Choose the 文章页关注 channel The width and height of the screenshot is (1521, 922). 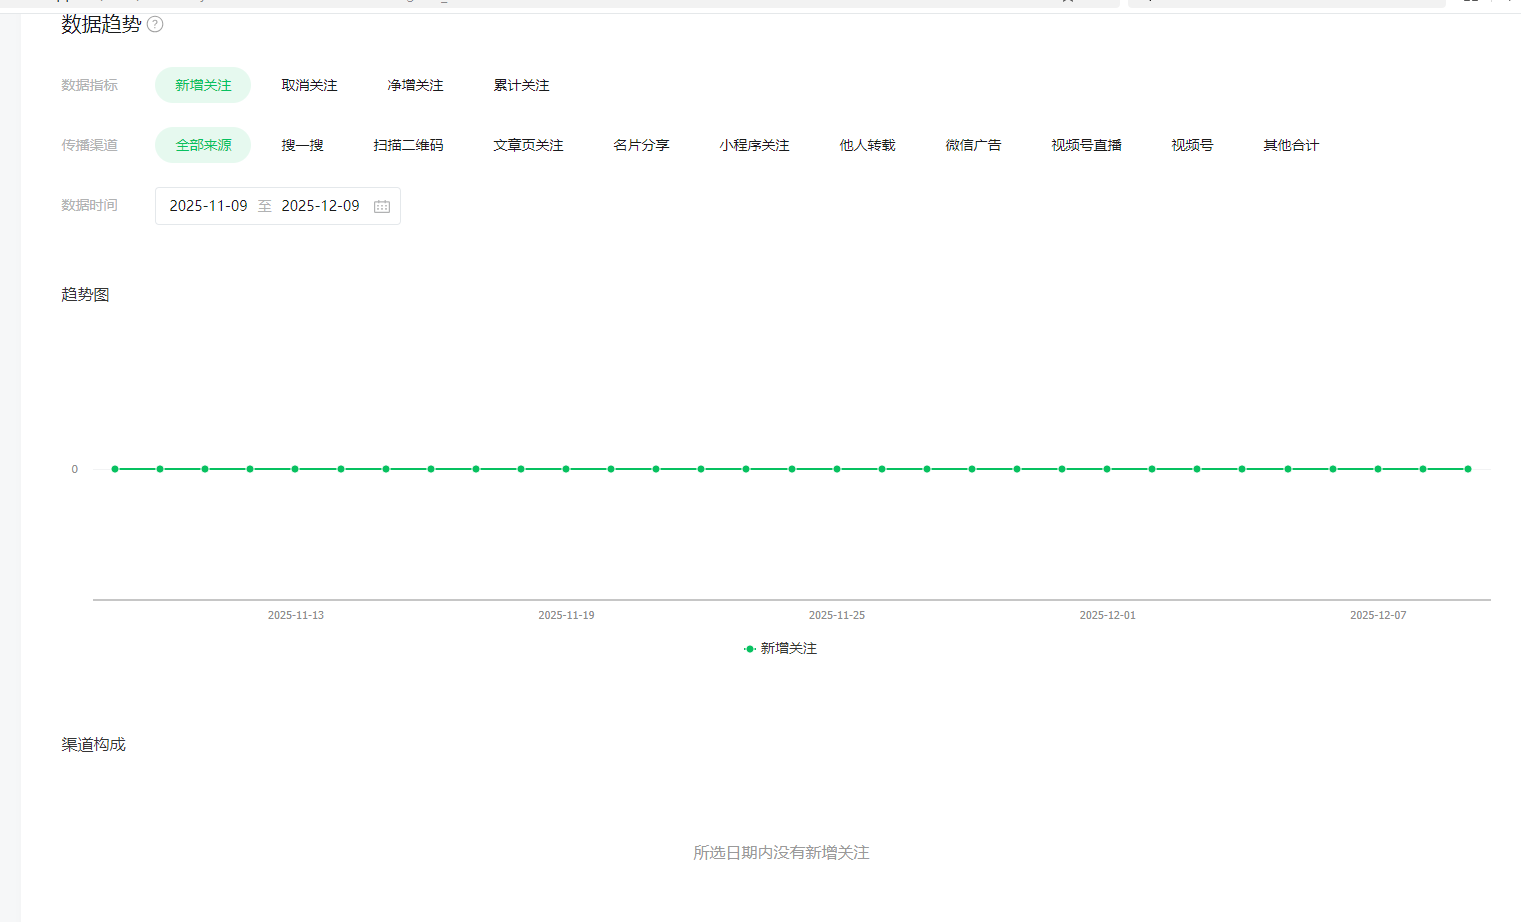pos(528,145)
